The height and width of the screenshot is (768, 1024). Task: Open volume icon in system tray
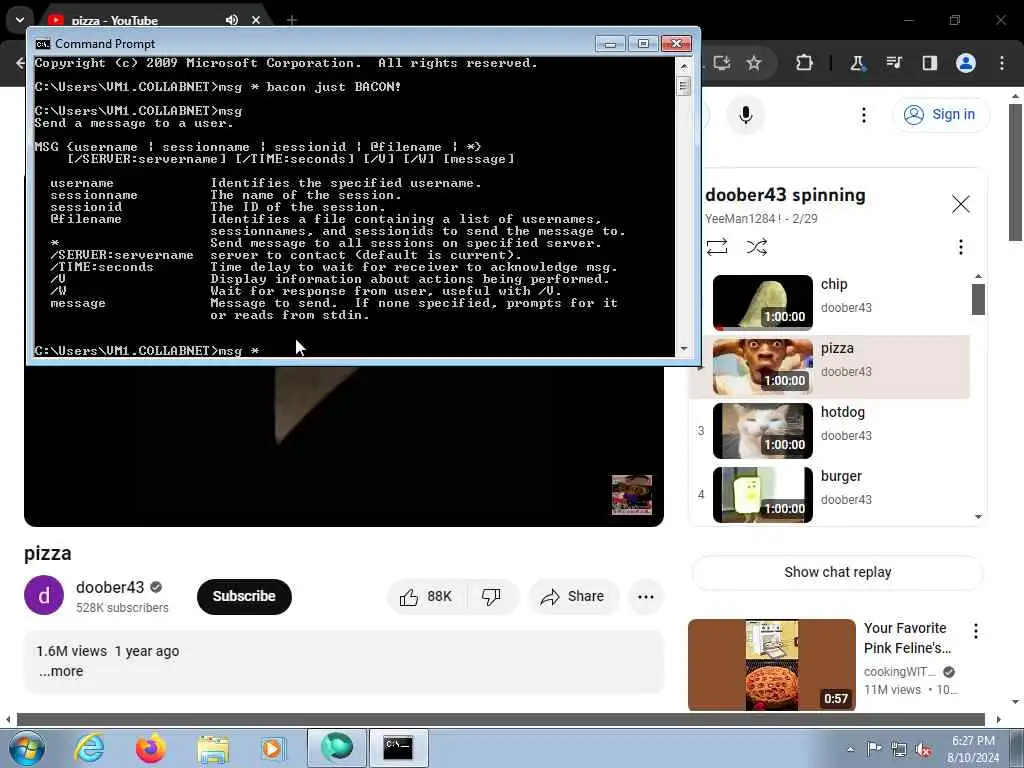[923, 750]
